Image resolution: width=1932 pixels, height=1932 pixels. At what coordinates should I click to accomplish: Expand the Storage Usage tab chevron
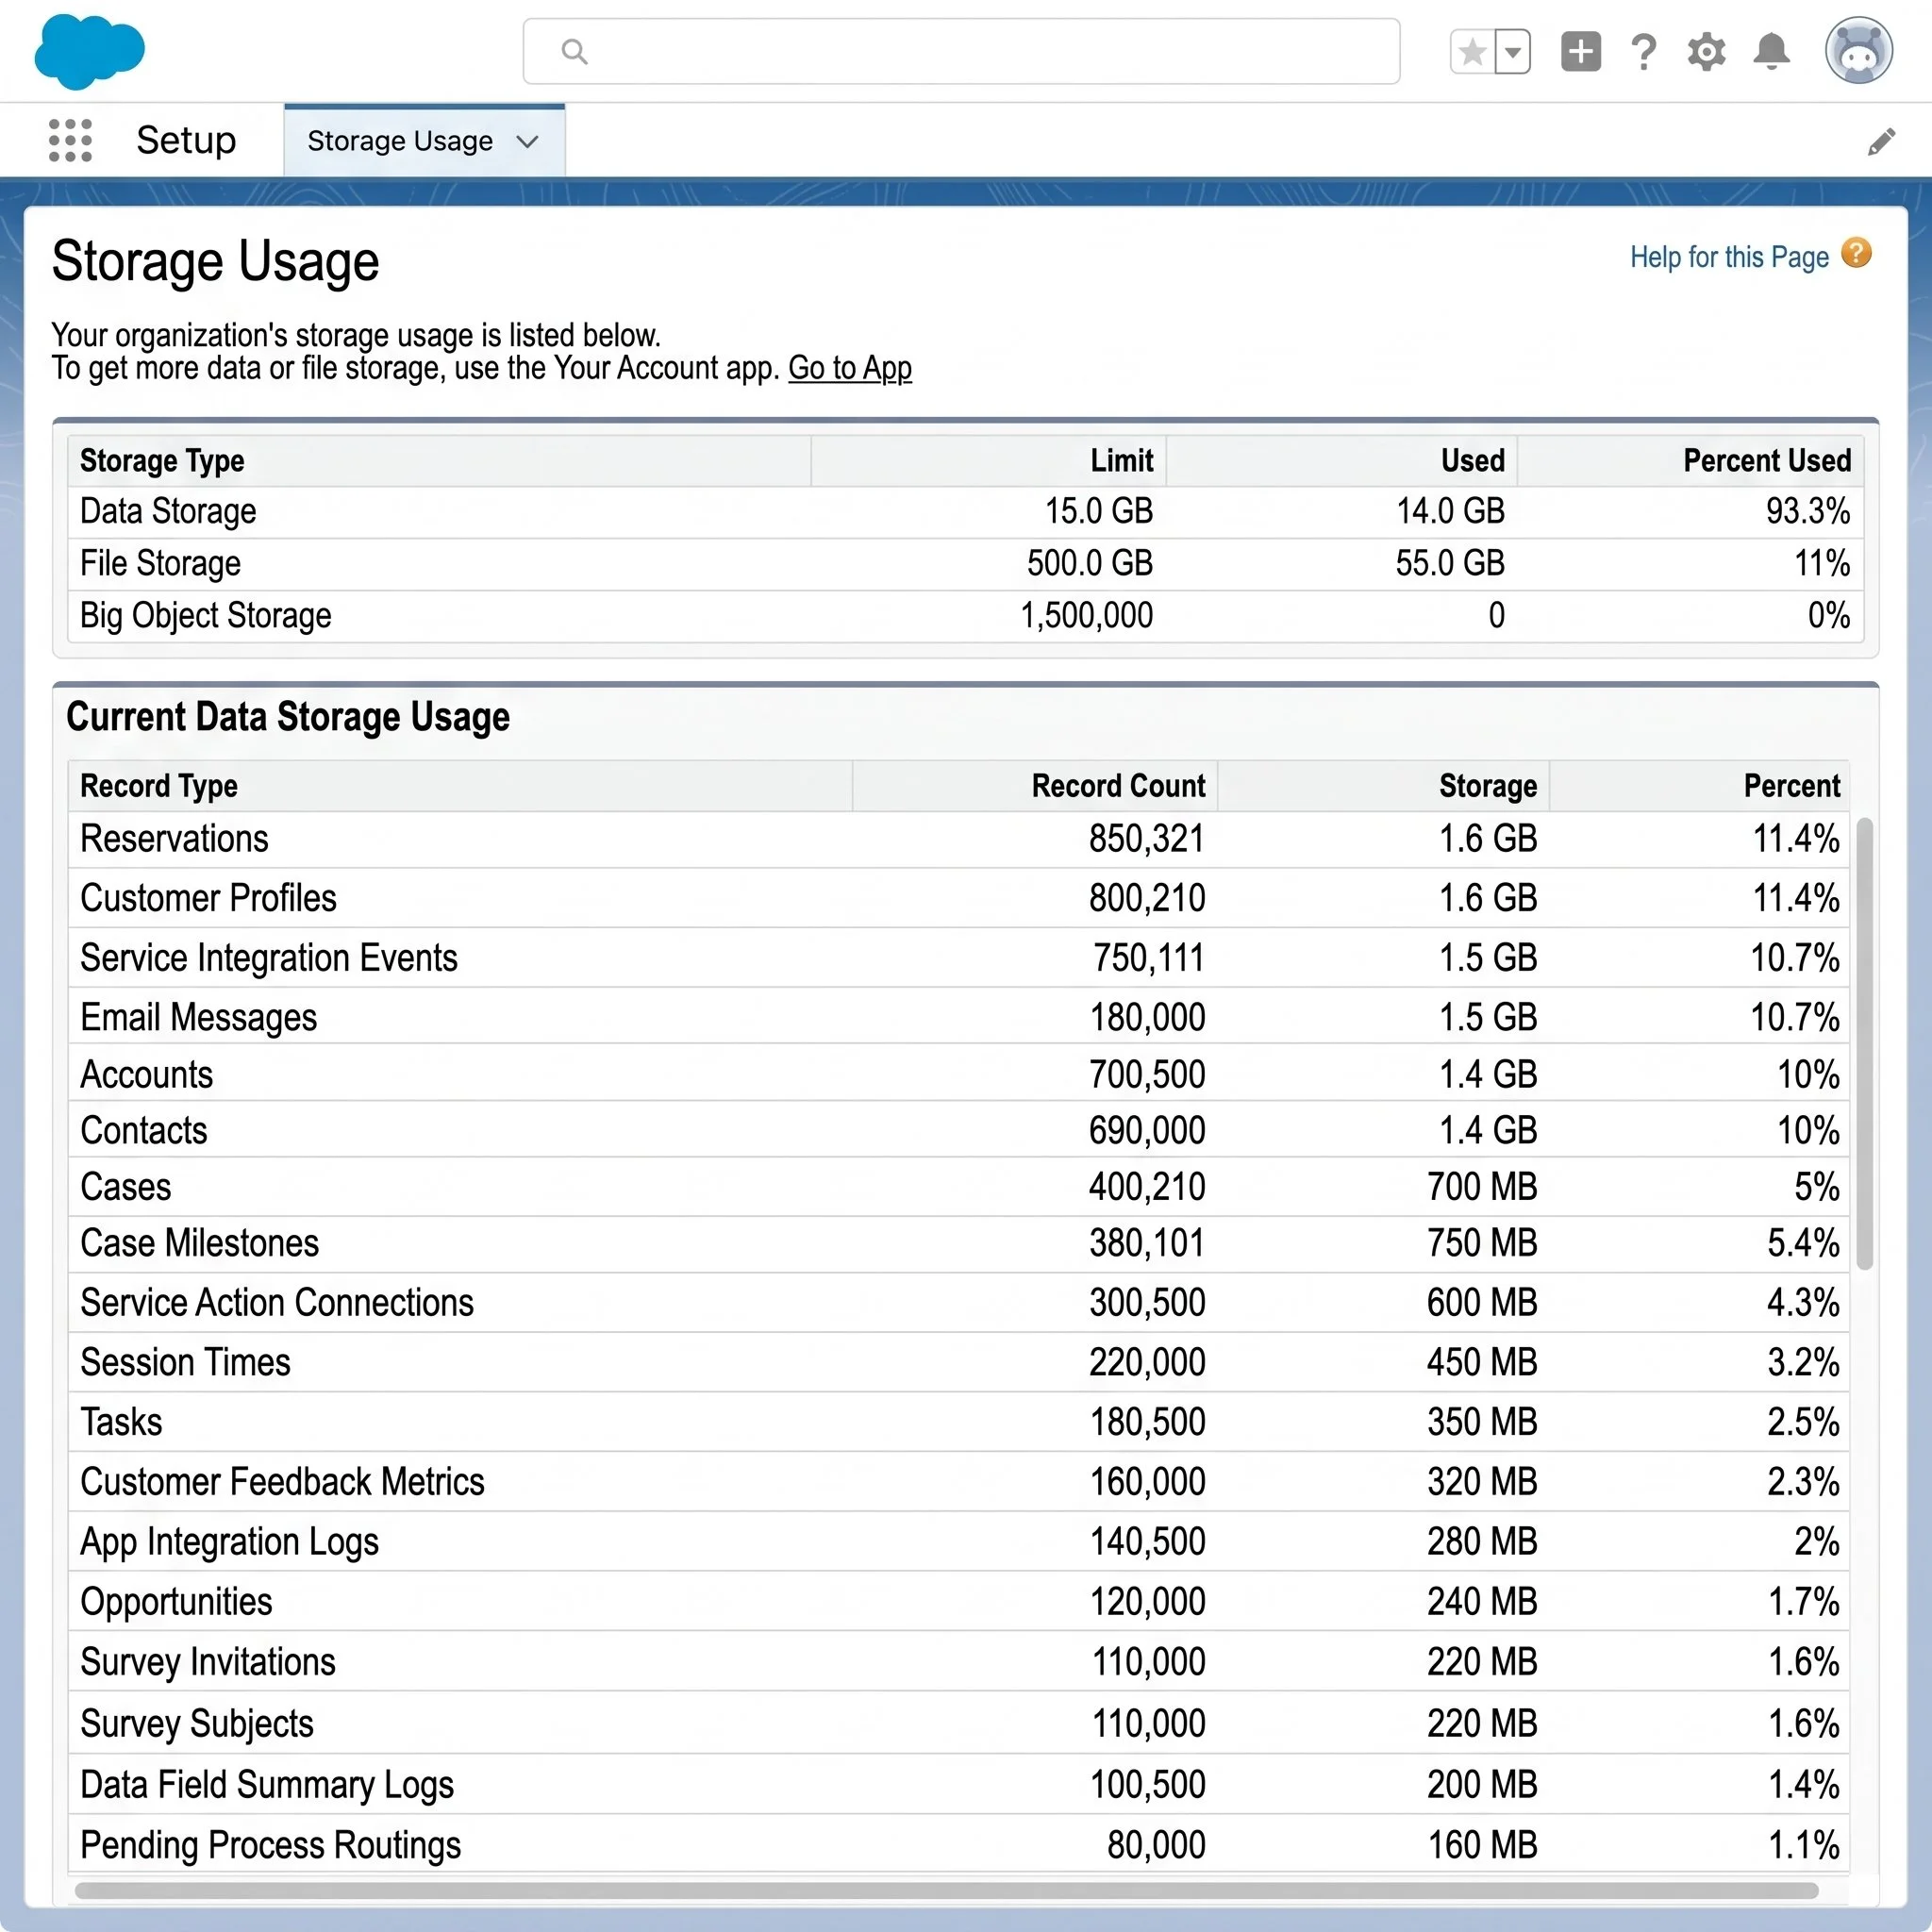pyautogui.click(x=527, y=141)
